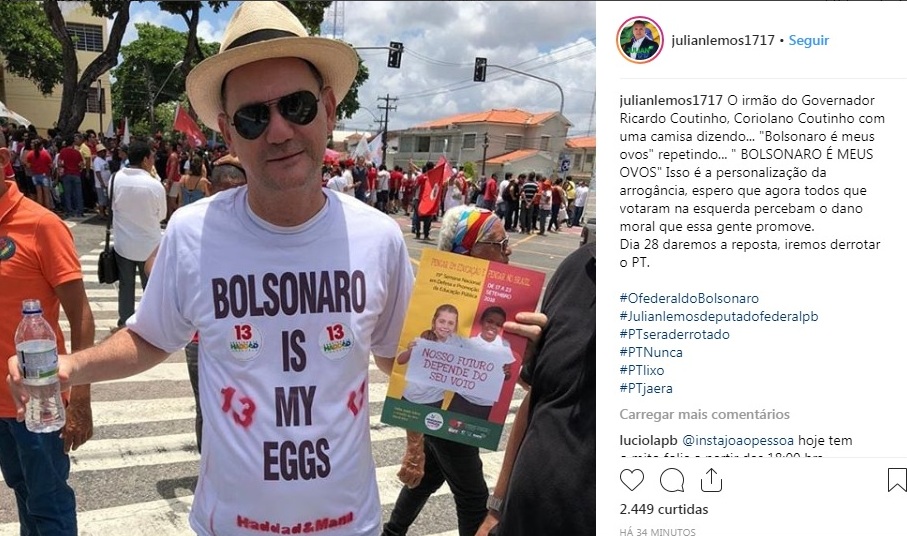Open hashtag #PTlixo

(641, 370)
